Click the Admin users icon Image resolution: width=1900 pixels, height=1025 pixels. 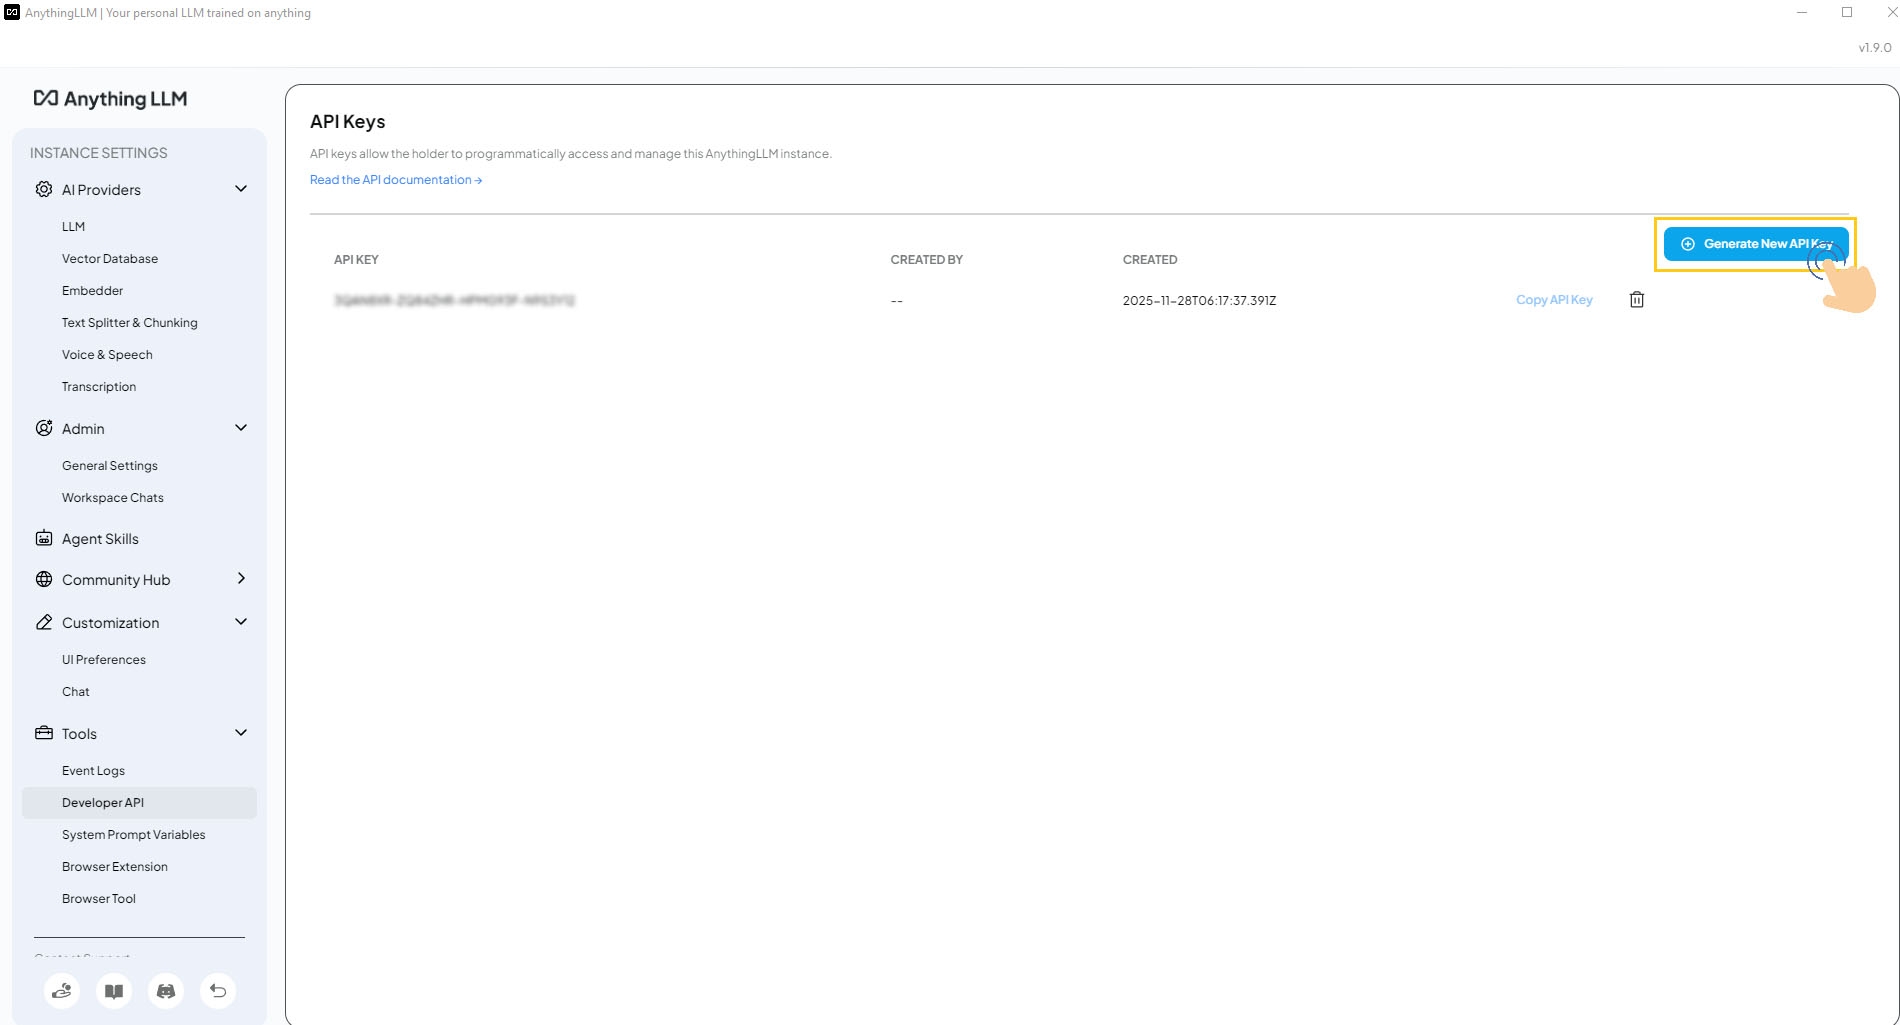tap(43, 428)
